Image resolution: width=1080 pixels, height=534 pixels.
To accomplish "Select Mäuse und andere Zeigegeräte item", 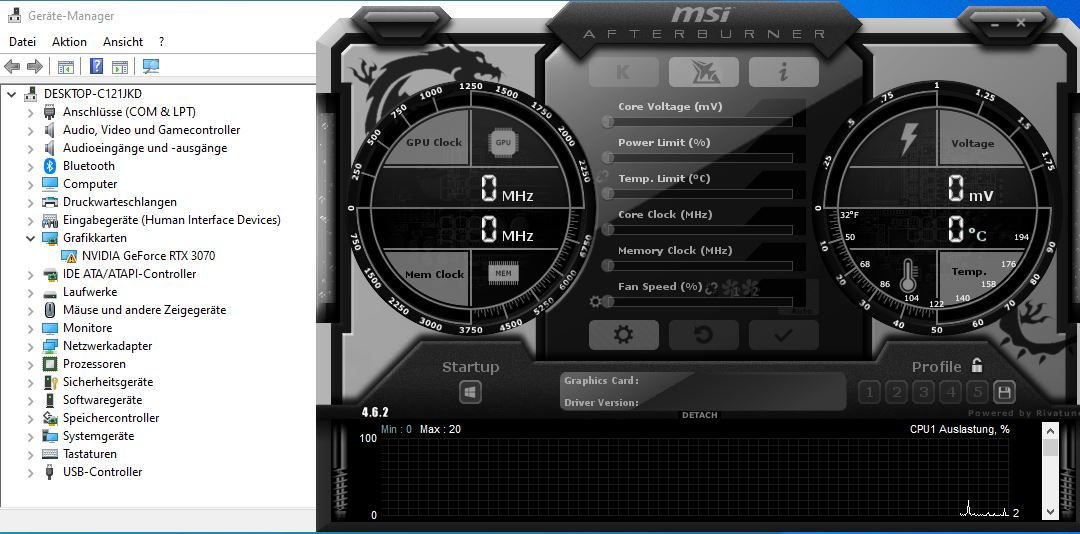I will click(145, 310).
